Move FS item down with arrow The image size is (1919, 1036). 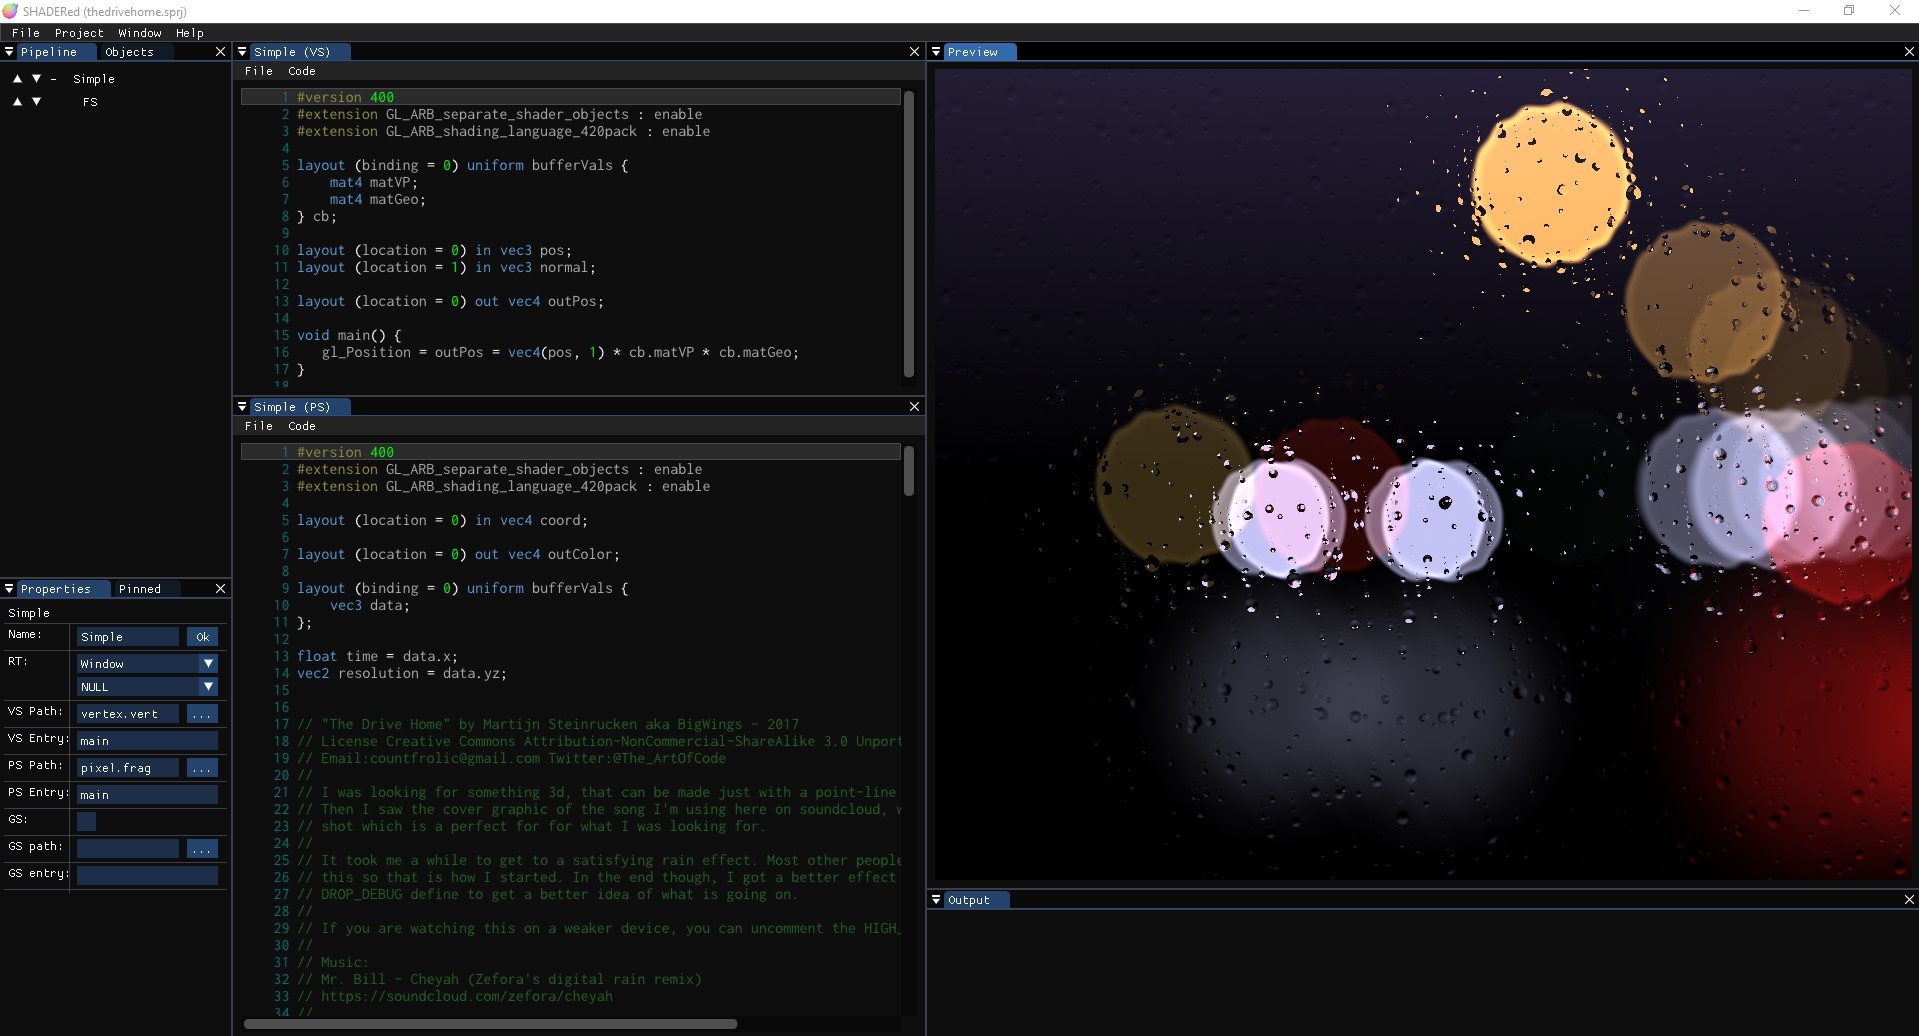pyautogui.click(x=37, y=102)
